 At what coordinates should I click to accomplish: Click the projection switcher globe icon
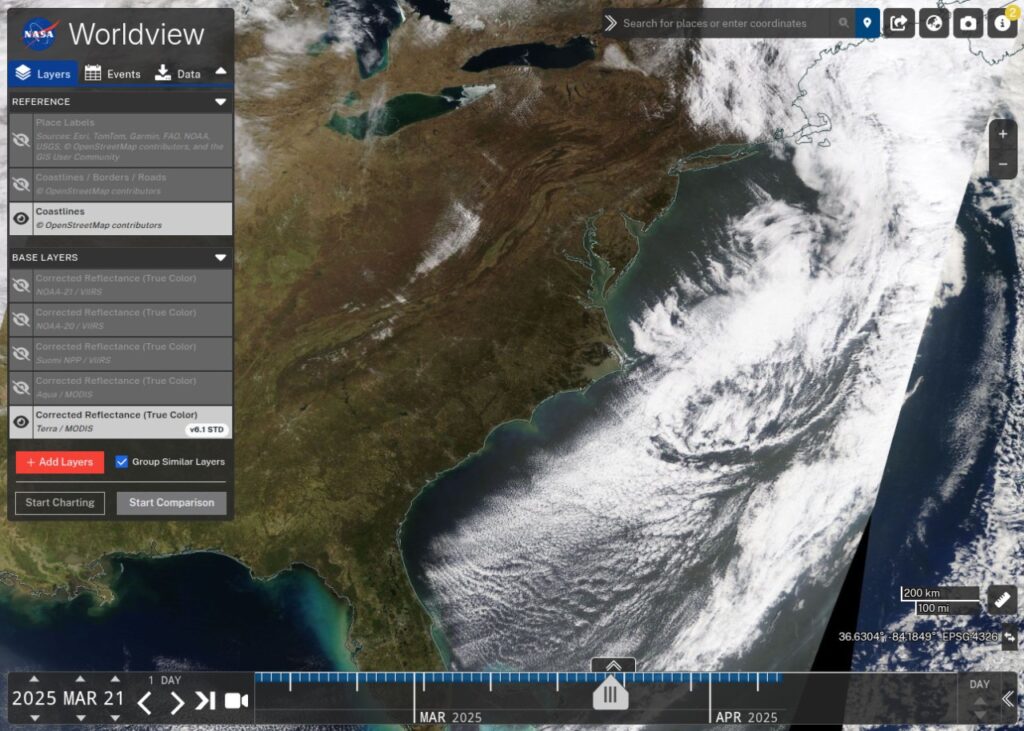pos(932,22)
